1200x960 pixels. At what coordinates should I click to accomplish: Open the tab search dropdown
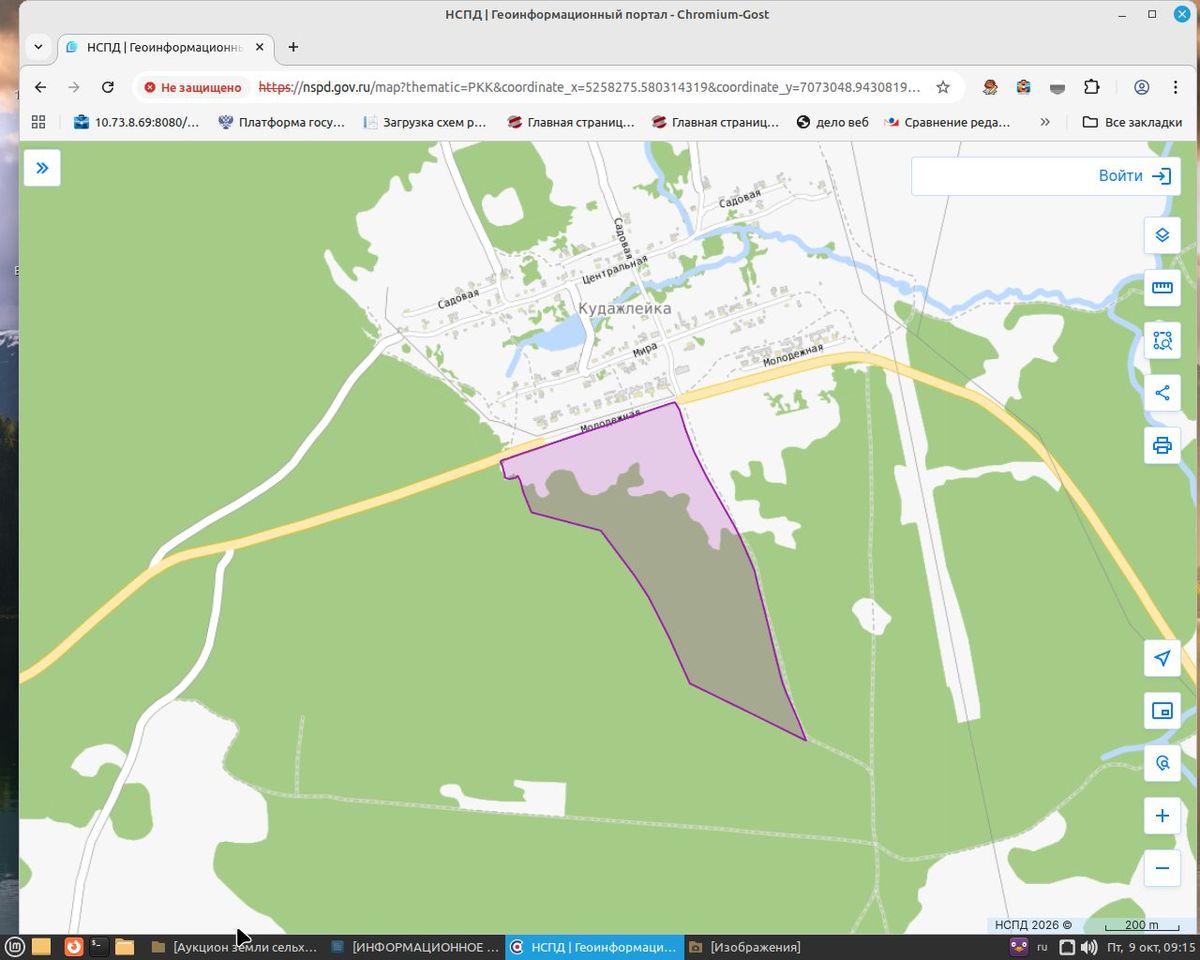click(x=38, y=47)
